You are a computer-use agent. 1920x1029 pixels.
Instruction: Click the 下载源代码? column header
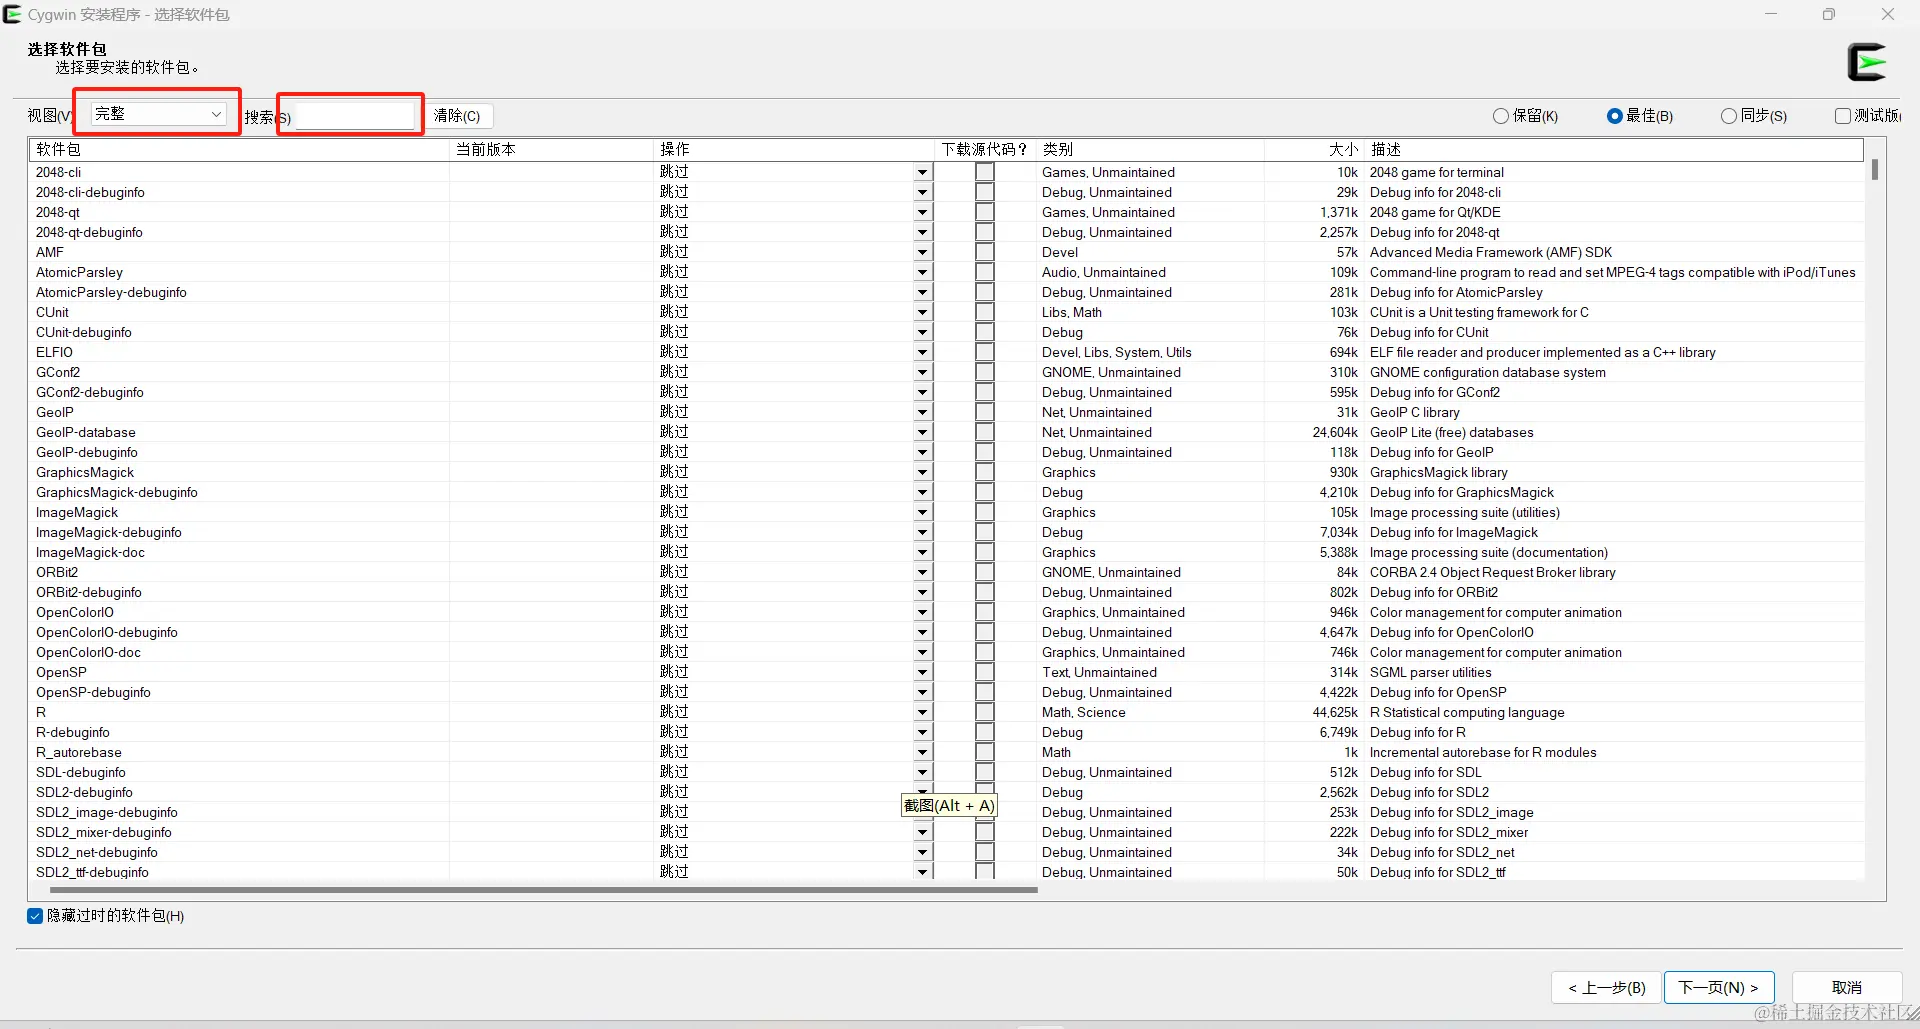[x=986, y=149]
